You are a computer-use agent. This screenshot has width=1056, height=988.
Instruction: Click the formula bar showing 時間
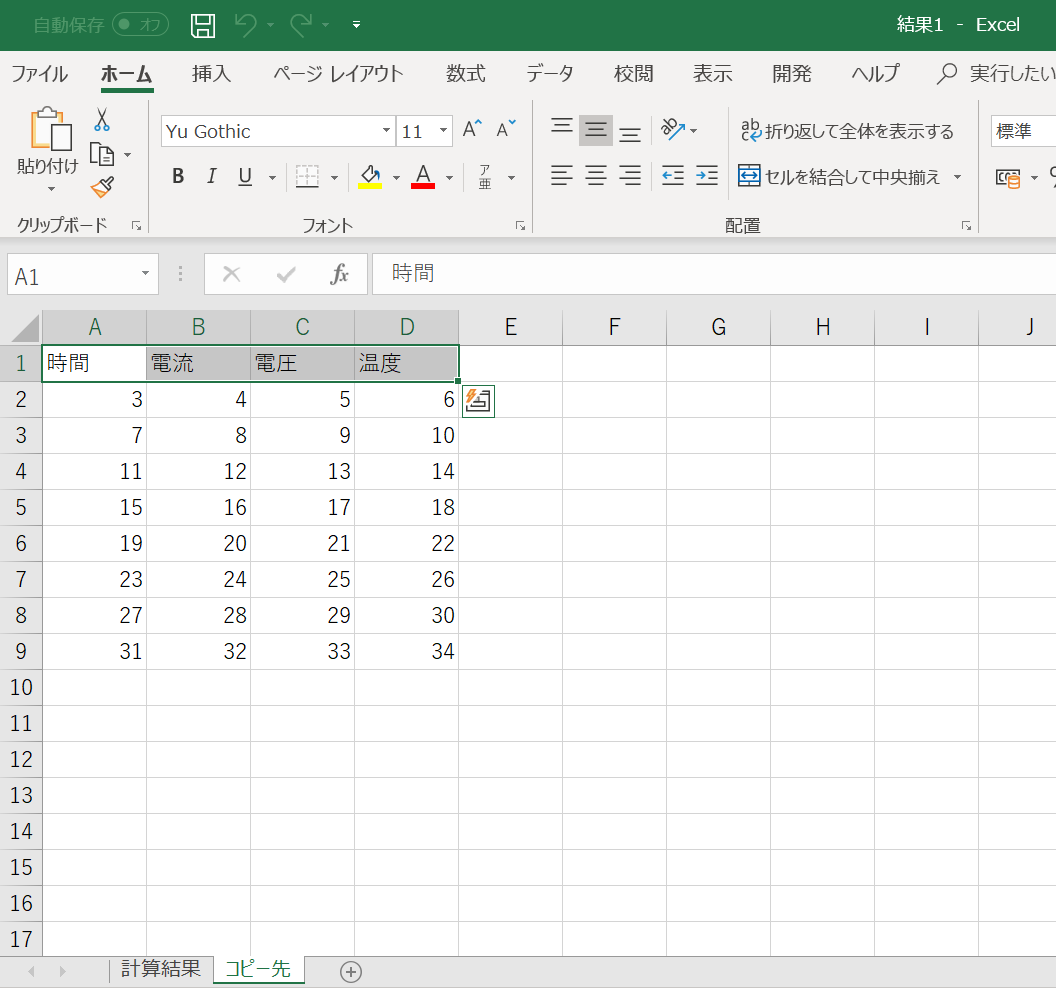point(714,273)
